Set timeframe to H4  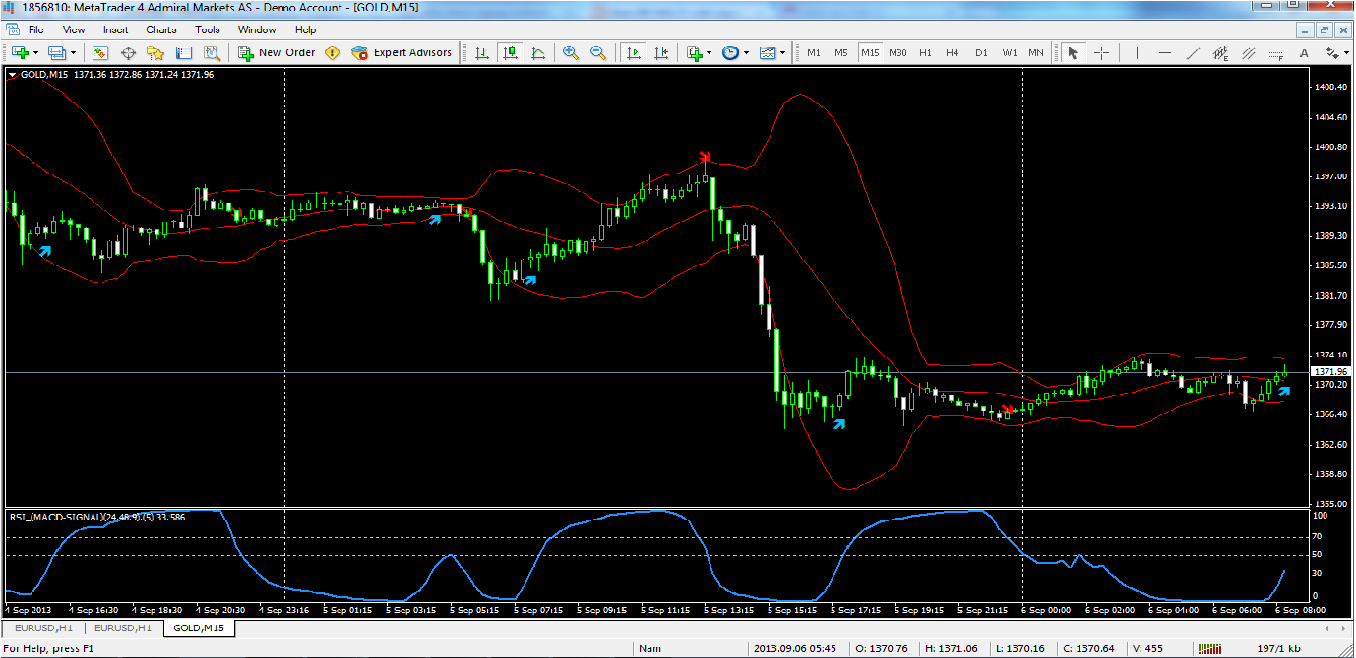coord(952,52)
